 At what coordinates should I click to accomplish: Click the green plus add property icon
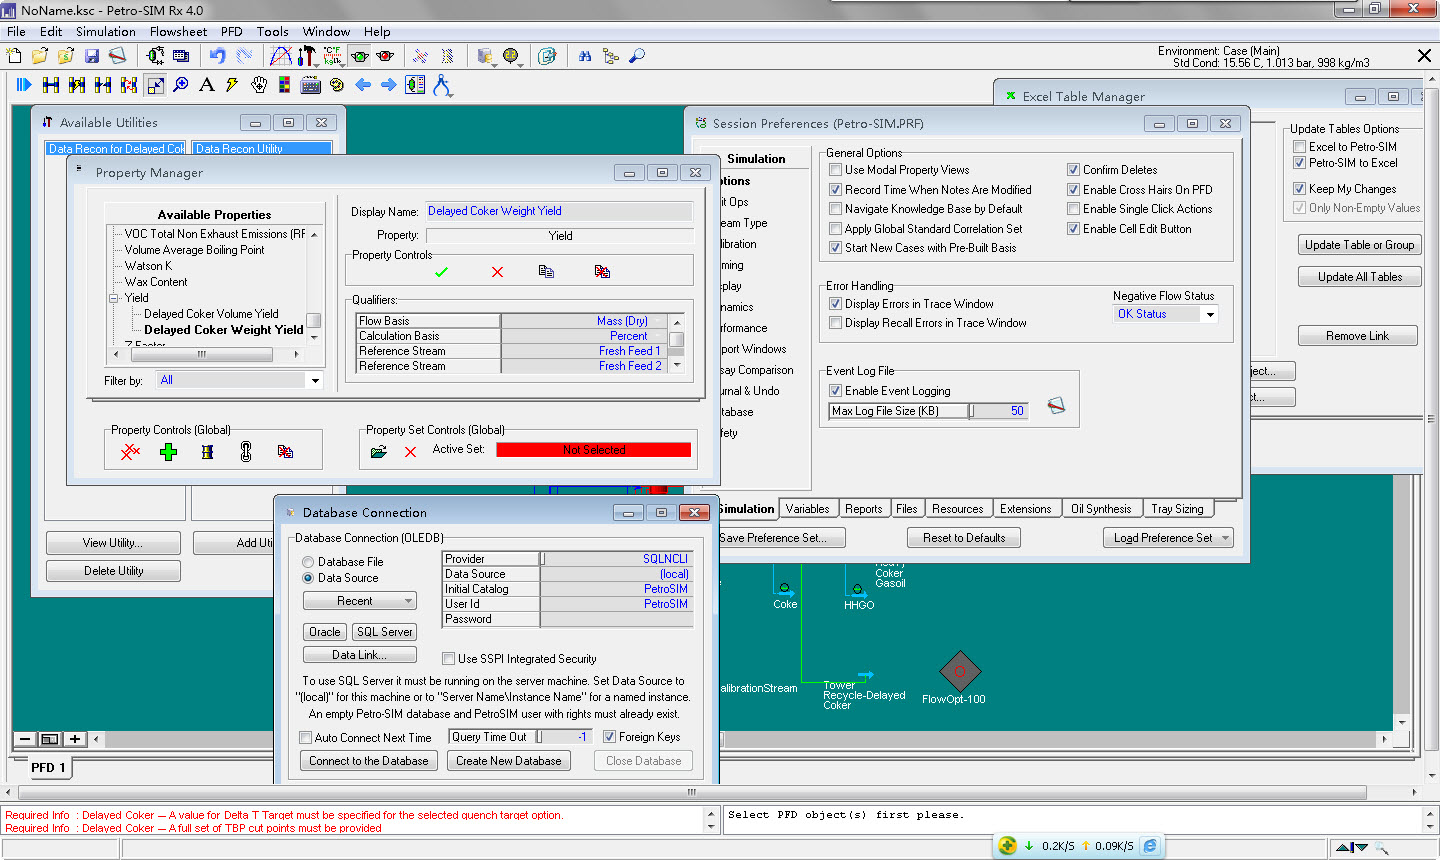[168, 452]
